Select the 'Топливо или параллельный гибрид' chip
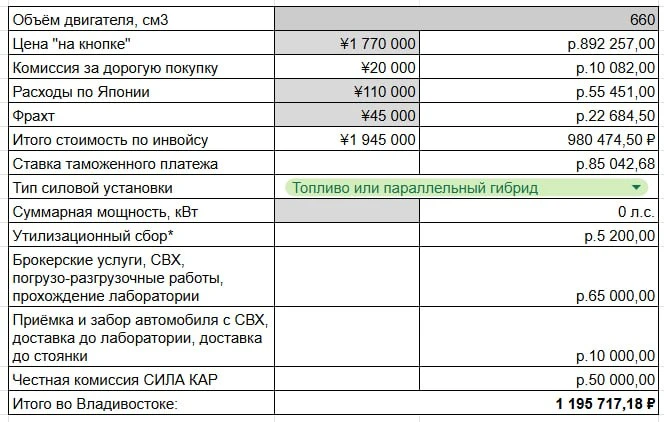664x422 pixels. [x=466, y=188]
